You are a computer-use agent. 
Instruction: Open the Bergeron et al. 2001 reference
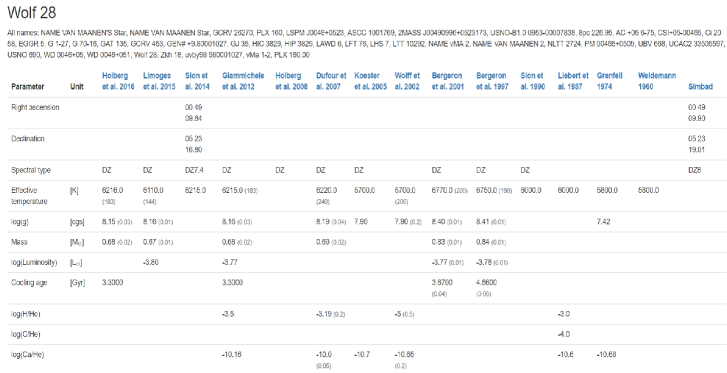(447, 81)
